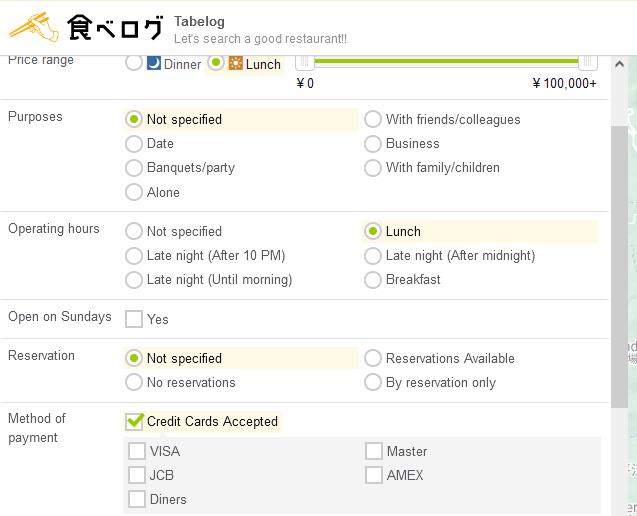The height and width of the screenshot is (516, 637).
Task: Click the ¥ 100,000+ maximum price label
Action: coord(564,83)
